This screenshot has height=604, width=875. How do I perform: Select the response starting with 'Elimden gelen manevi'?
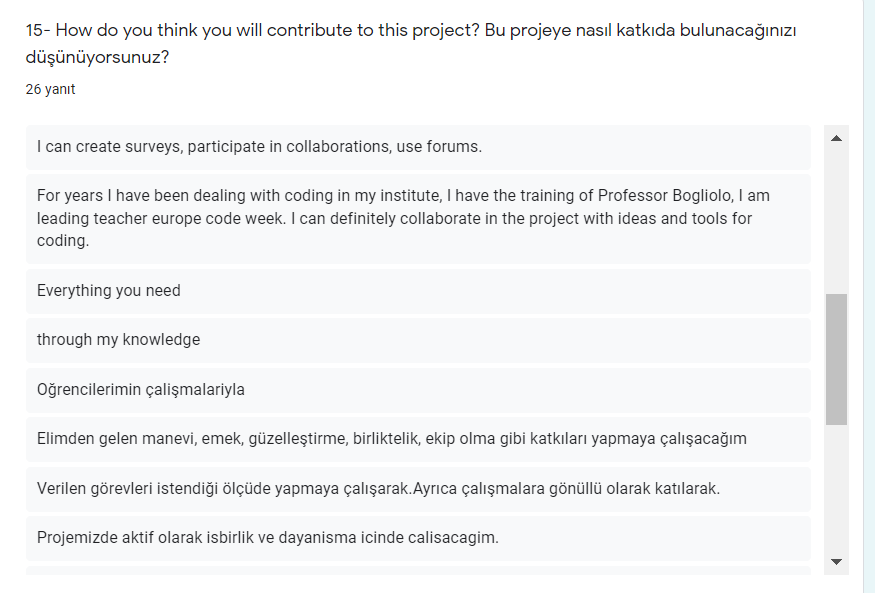coord(300,440)
